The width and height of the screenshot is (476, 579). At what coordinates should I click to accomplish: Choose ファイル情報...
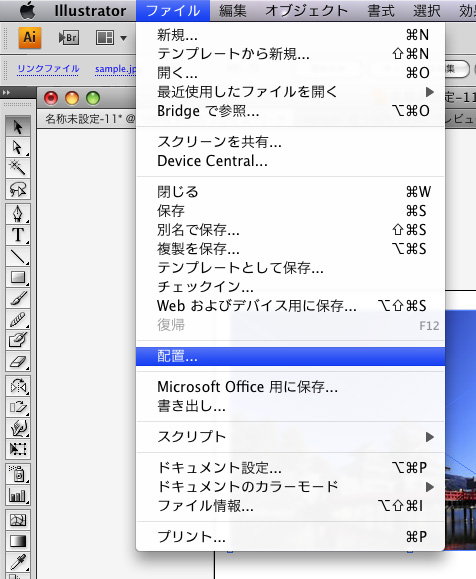290,506
